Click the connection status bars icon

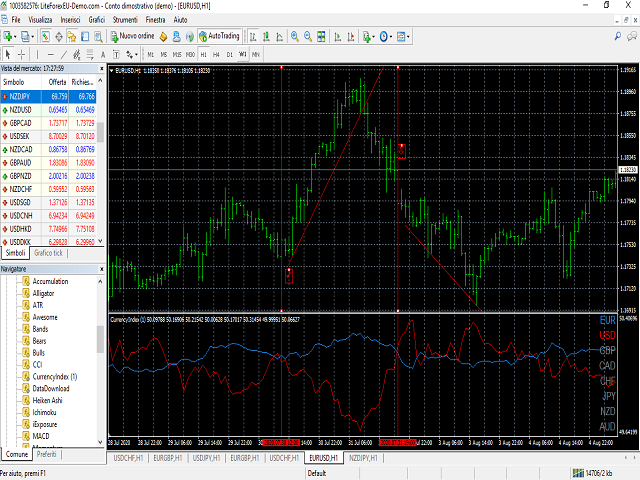click(580, 473)
